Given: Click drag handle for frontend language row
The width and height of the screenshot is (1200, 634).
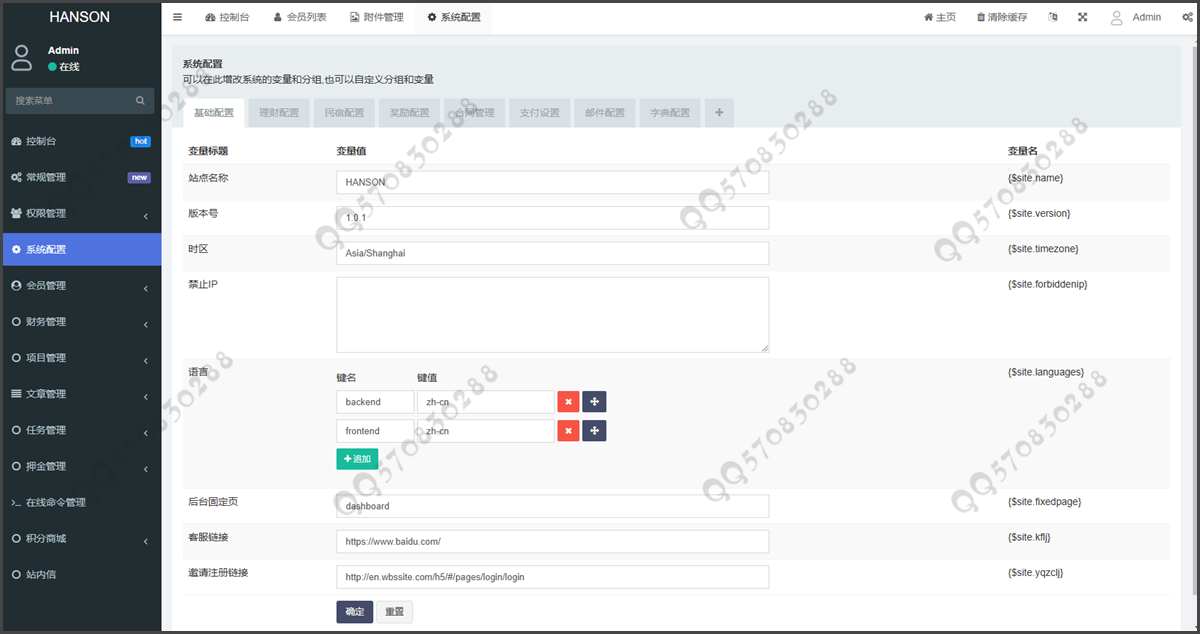Looking at the screenshot, I should click(594, 431).
